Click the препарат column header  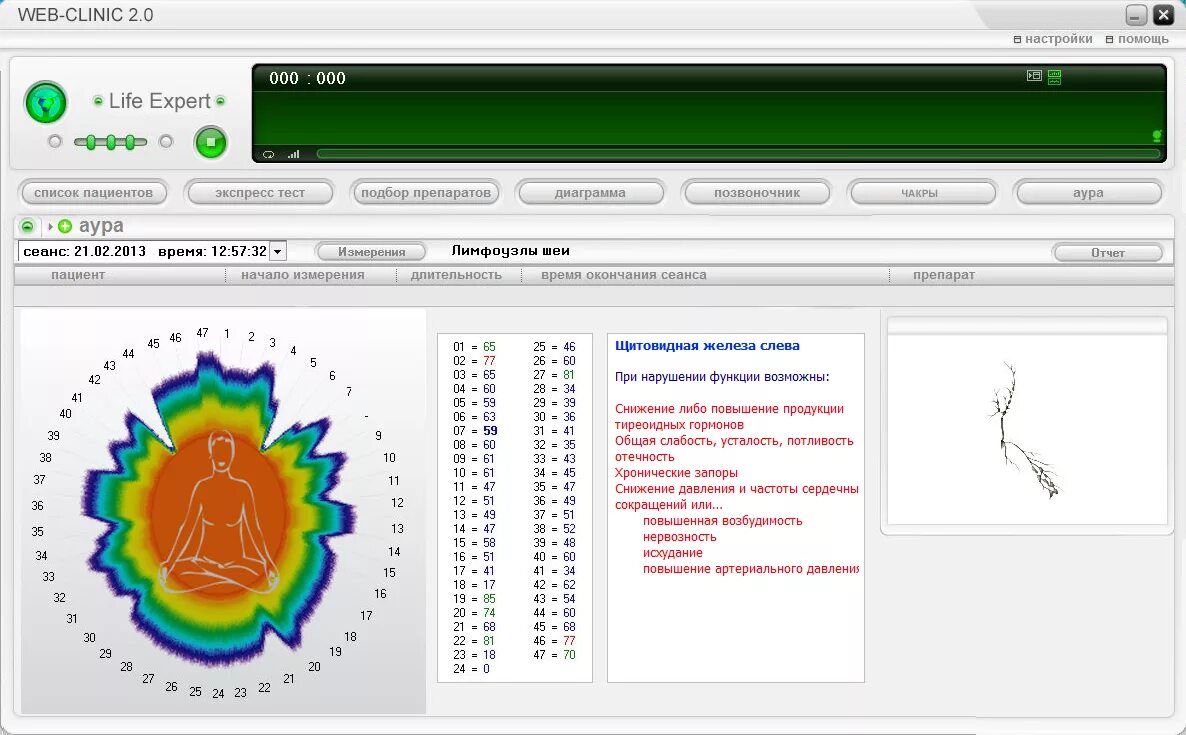pos(944,275)
